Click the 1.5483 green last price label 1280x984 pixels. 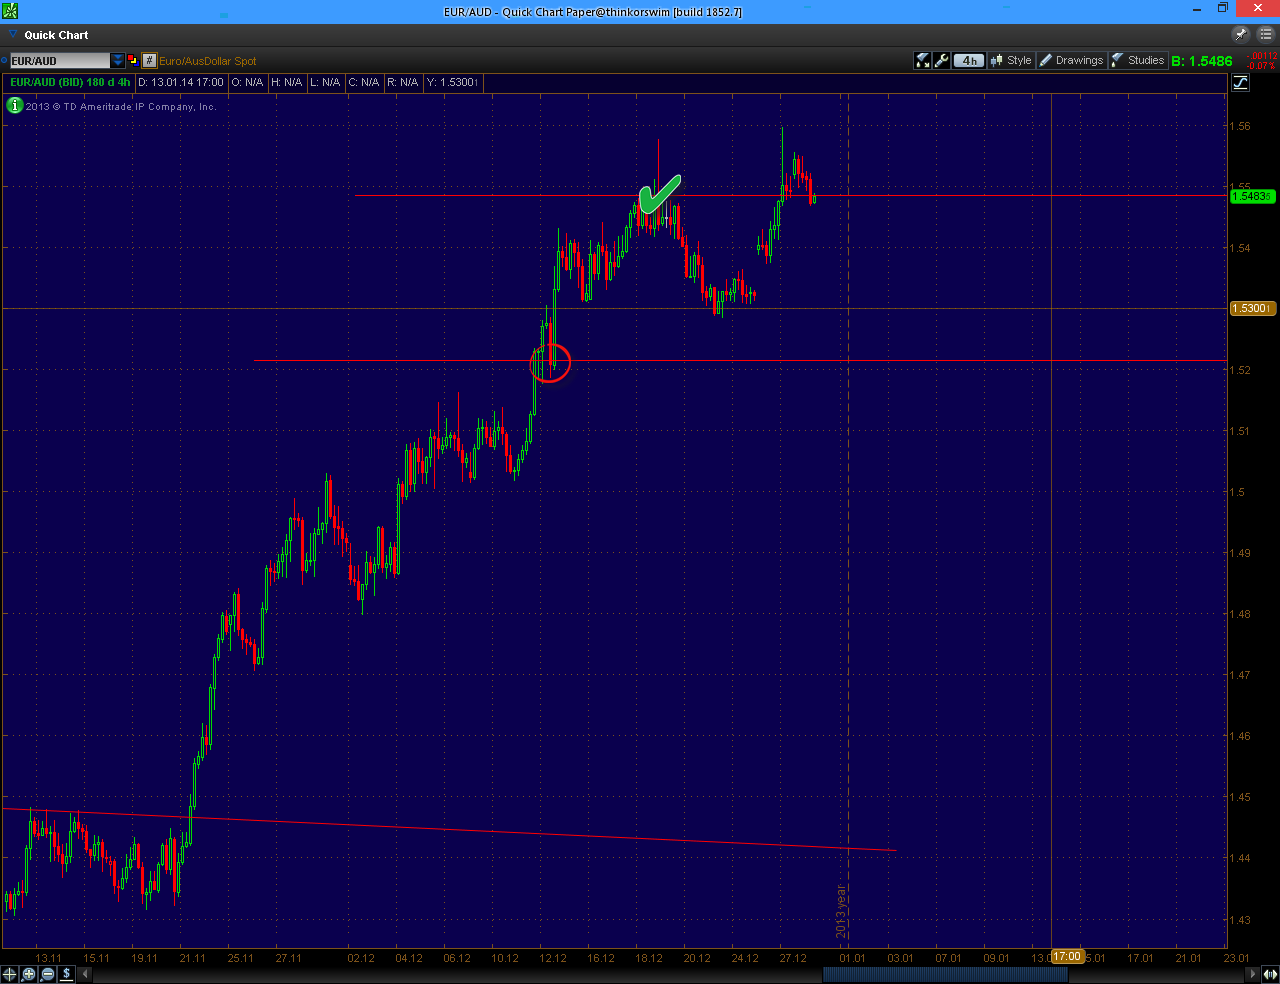click(1252, 196)
